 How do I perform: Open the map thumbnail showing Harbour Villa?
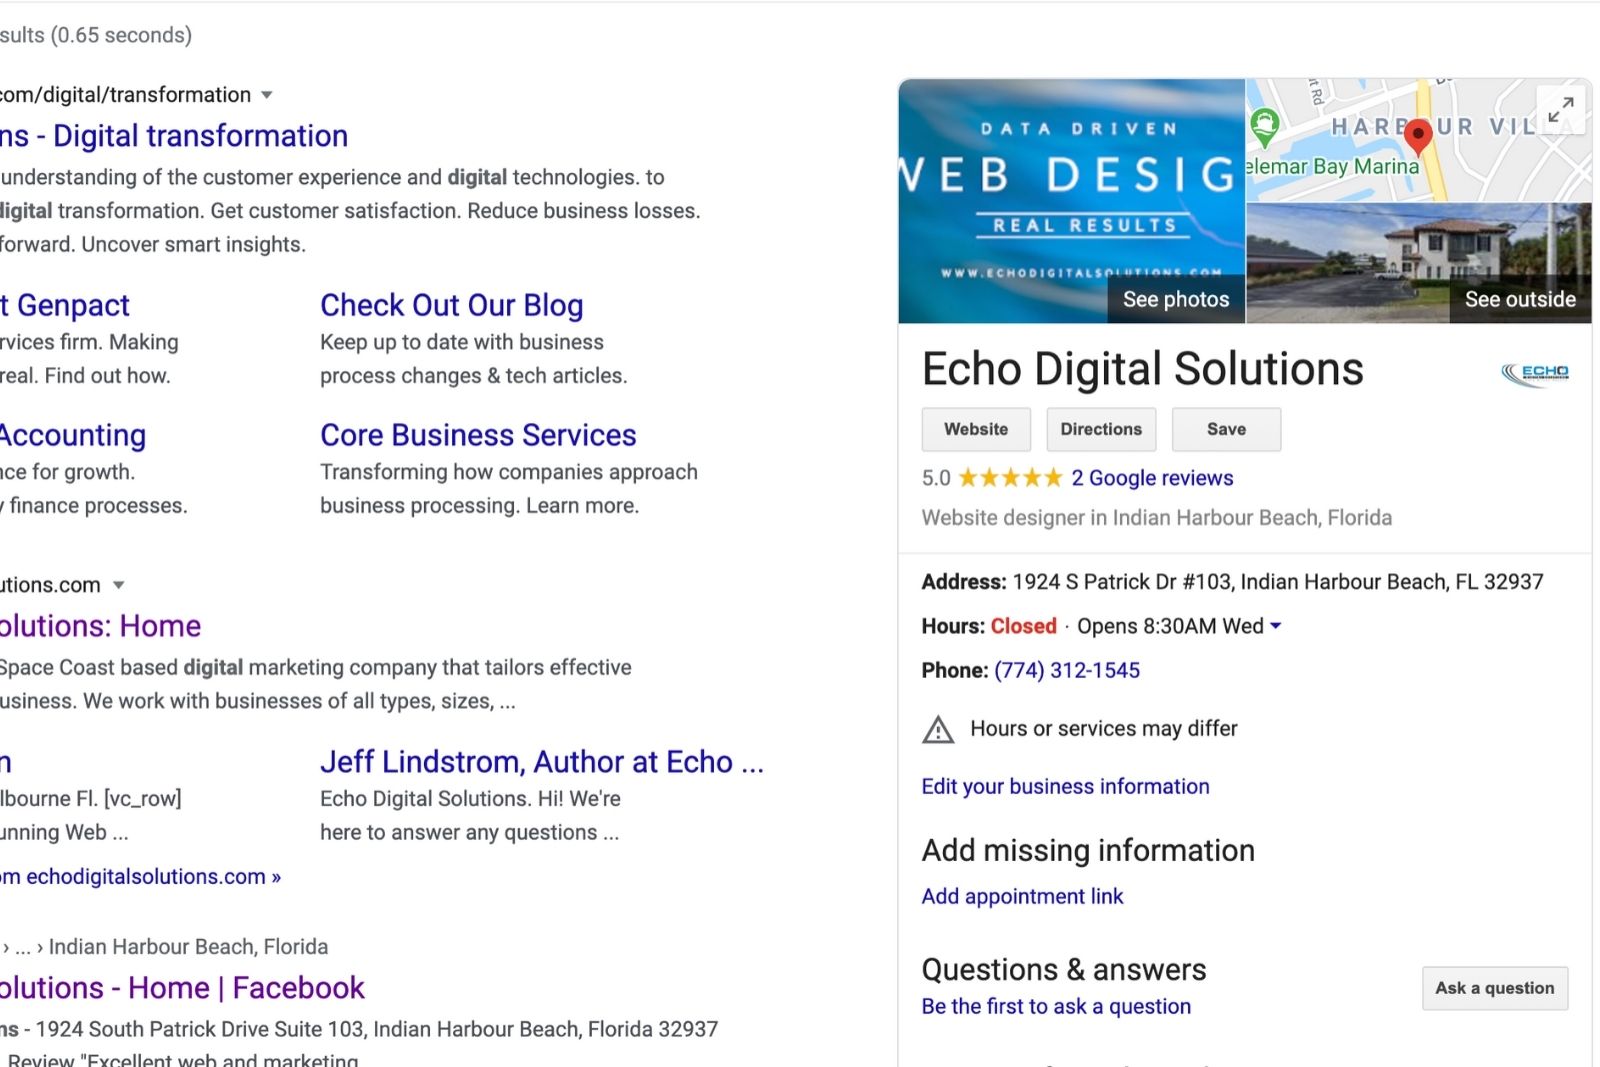pos(1418,140)
